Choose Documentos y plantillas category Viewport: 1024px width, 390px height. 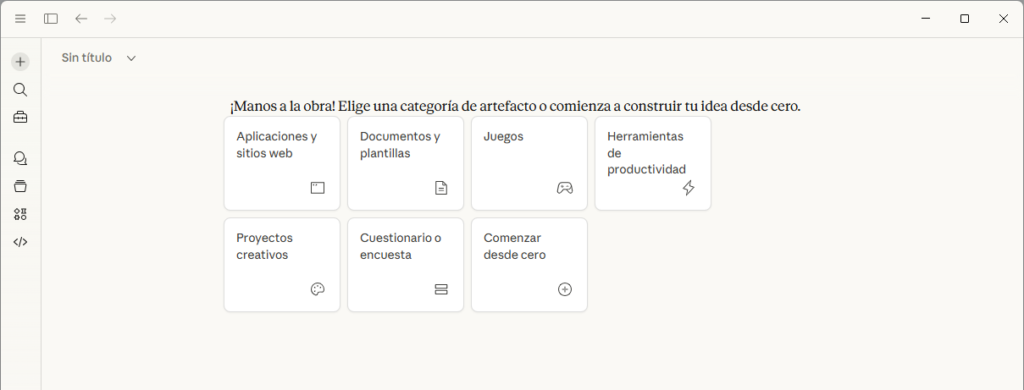(406, 163)
